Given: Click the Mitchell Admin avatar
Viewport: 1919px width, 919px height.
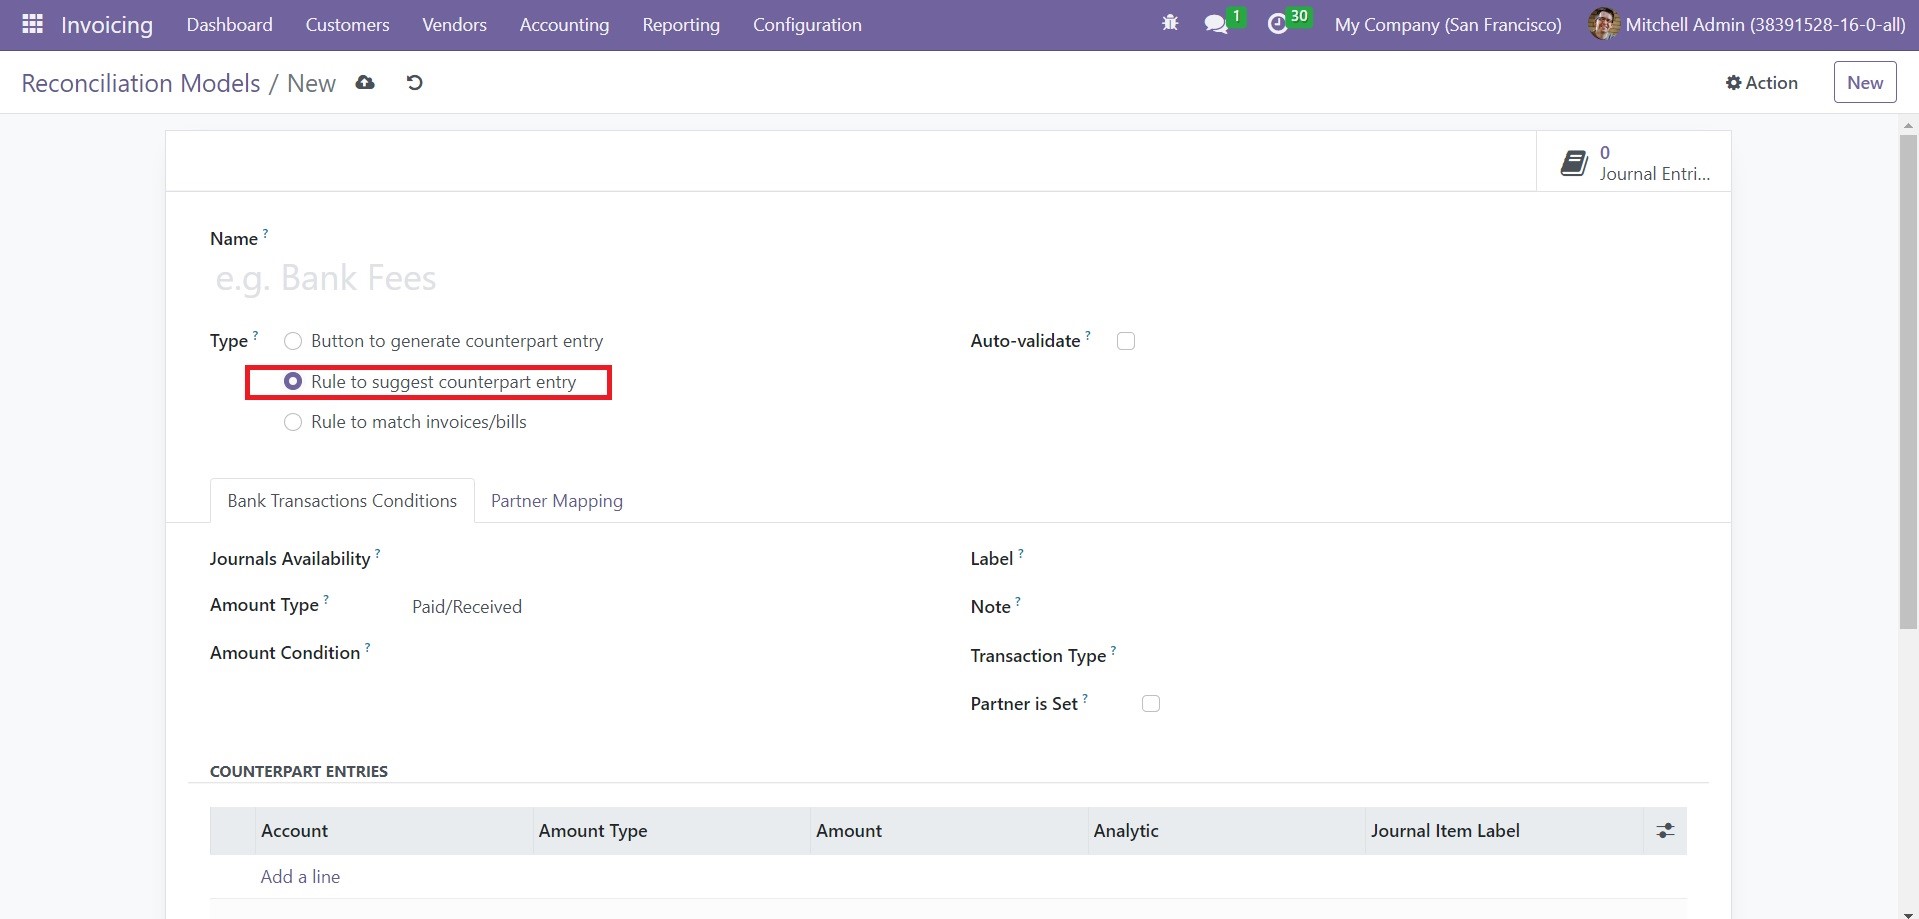Looking at the screenshot, I should pos(1603,24).
